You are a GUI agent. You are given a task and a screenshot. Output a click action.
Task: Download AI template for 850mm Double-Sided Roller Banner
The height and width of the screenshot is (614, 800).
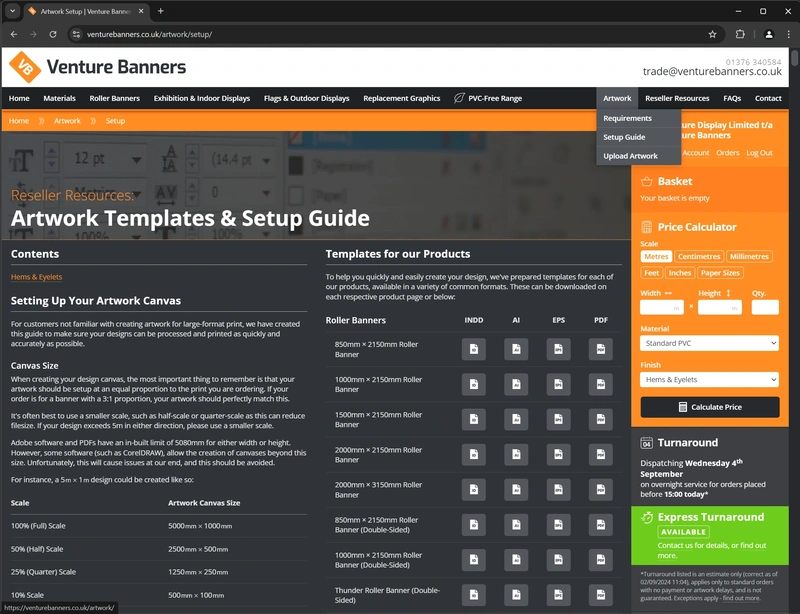[x=516, y=525]
